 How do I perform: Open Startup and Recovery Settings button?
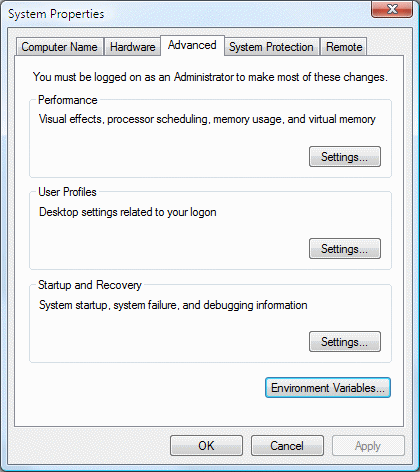point(345,341)
